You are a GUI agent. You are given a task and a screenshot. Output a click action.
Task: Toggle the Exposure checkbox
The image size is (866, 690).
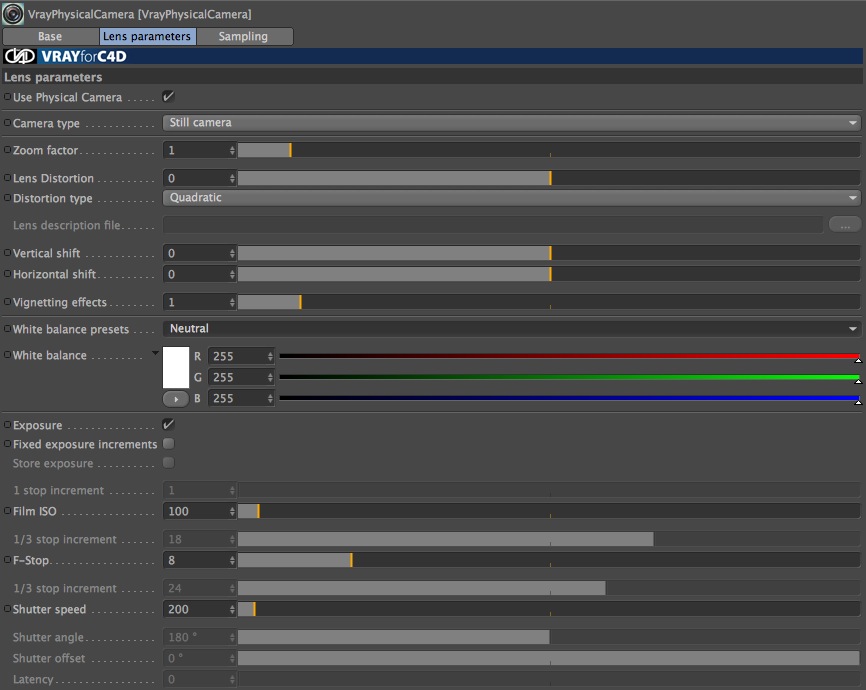168,425
